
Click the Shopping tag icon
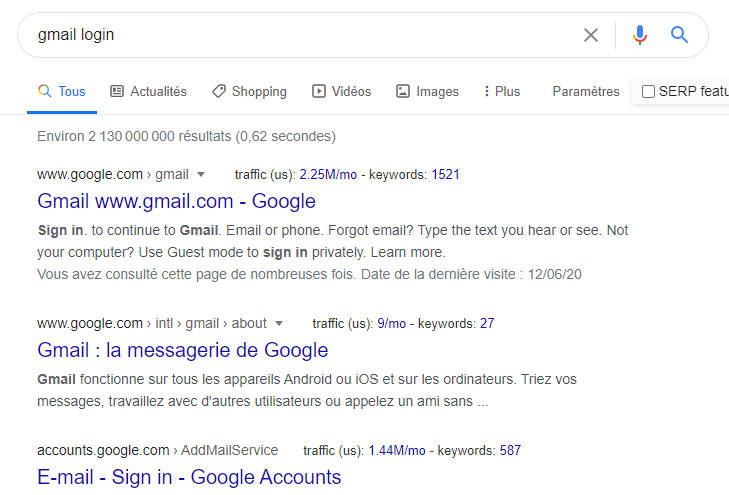(219, 91)
